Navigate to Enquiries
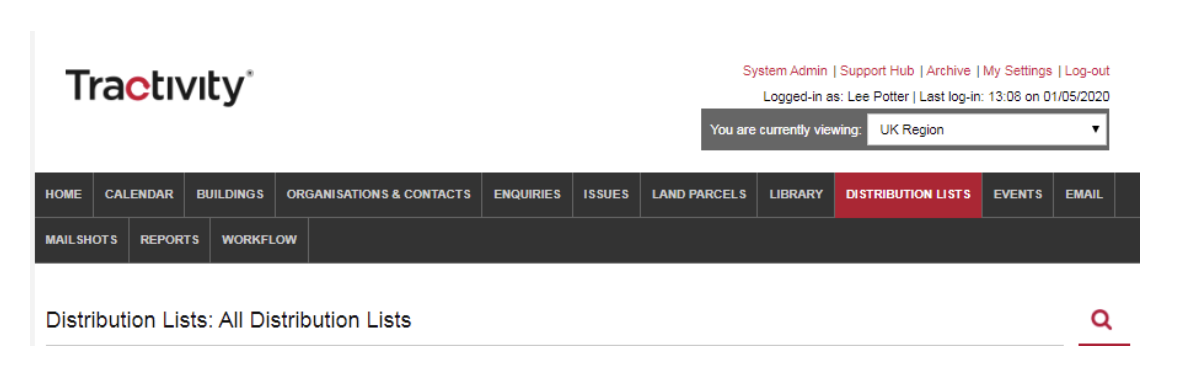Image resolution: width=1182 pixels, height=382 pixels. (527, 194)
